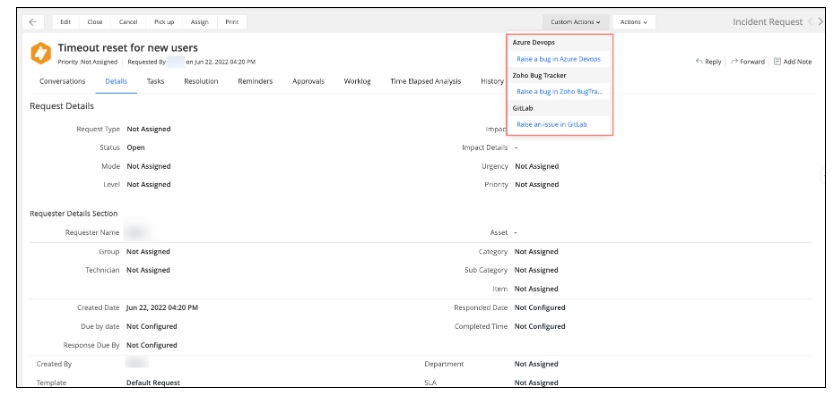Go to next request arrow
The height and width of the screenshot is (395, 839).
tap(821, 22)
